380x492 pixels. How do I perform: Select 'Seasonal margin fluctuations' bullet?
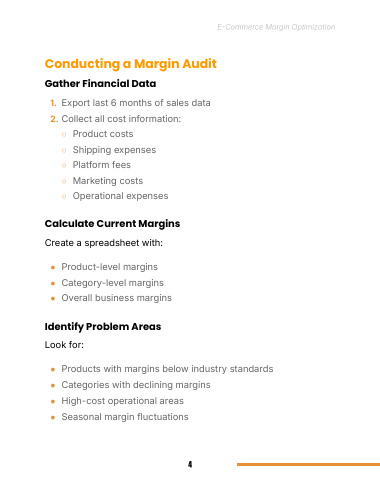click(x=125, y=417)
